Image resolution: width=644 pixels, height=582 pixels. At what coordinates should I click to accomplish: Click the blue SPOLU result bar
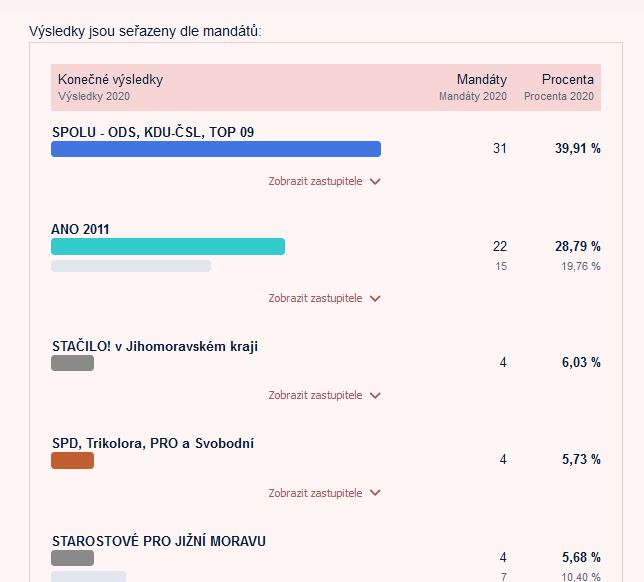coord(216,149)
